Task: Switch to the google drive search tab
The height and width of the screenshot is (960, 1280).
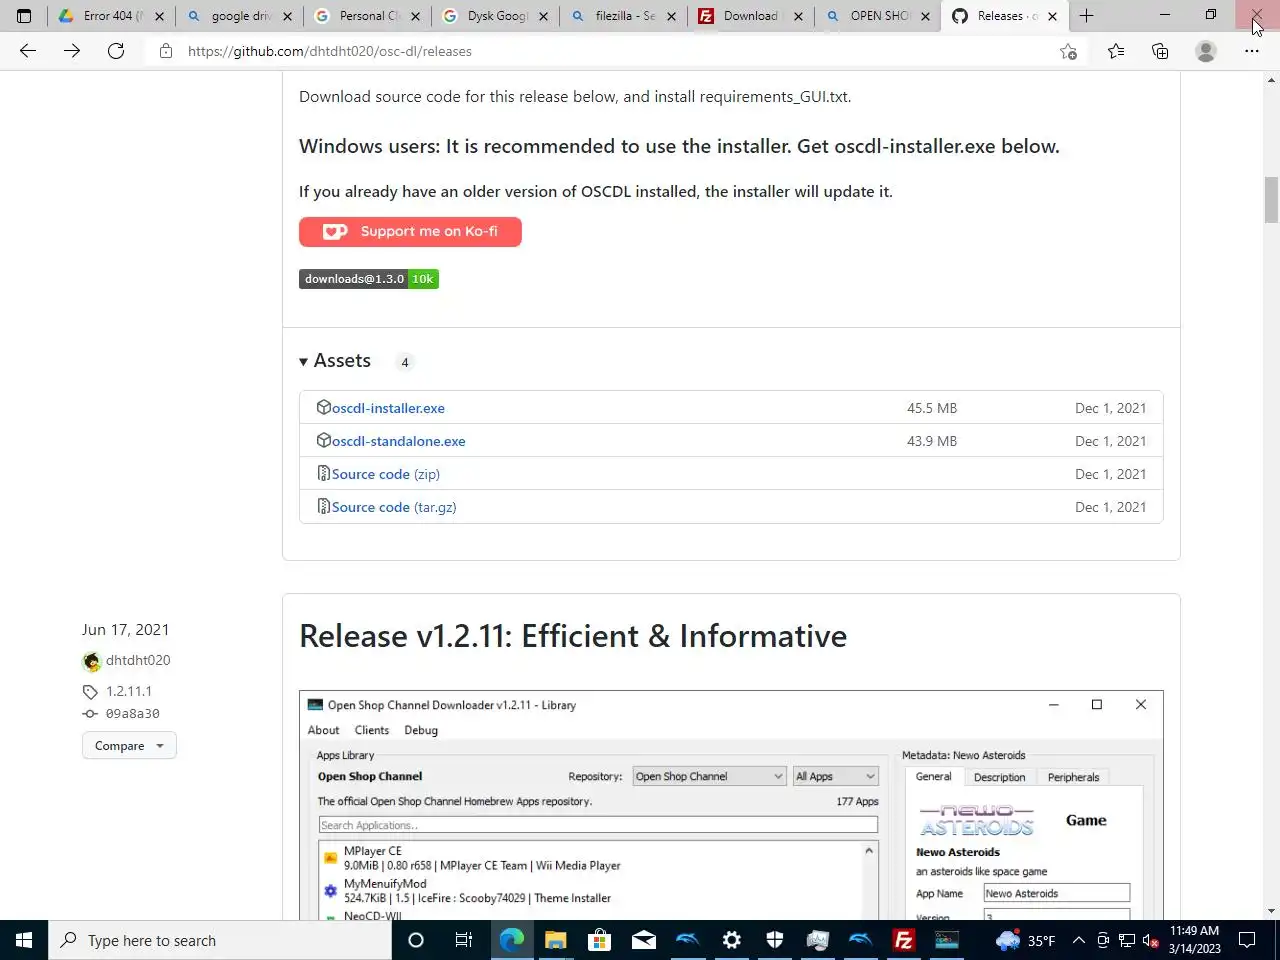Action: (239, 16)
